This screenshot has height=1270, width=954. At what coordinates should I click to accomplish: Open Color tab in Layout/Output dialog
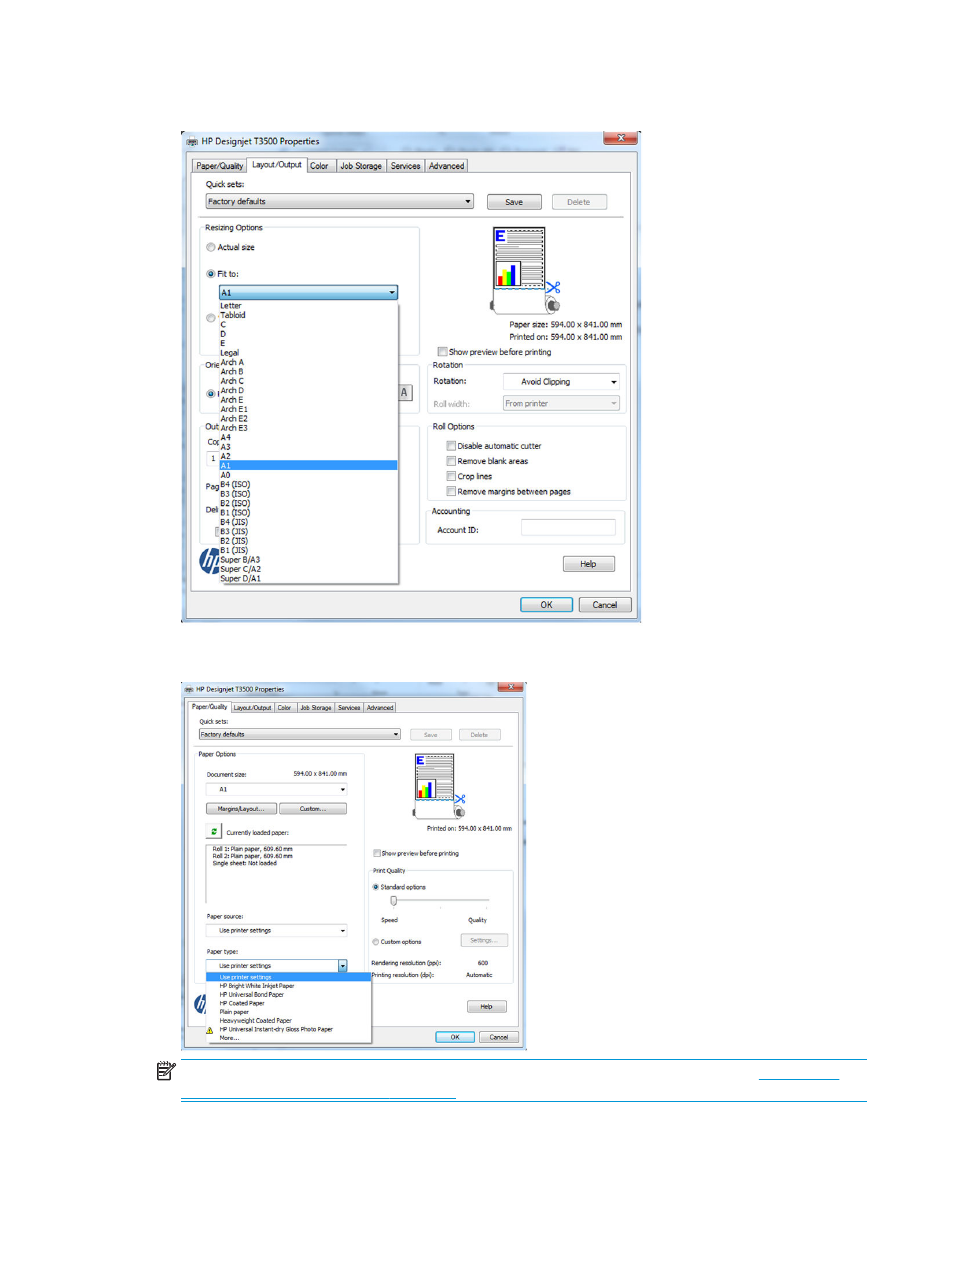click(319, 166)
